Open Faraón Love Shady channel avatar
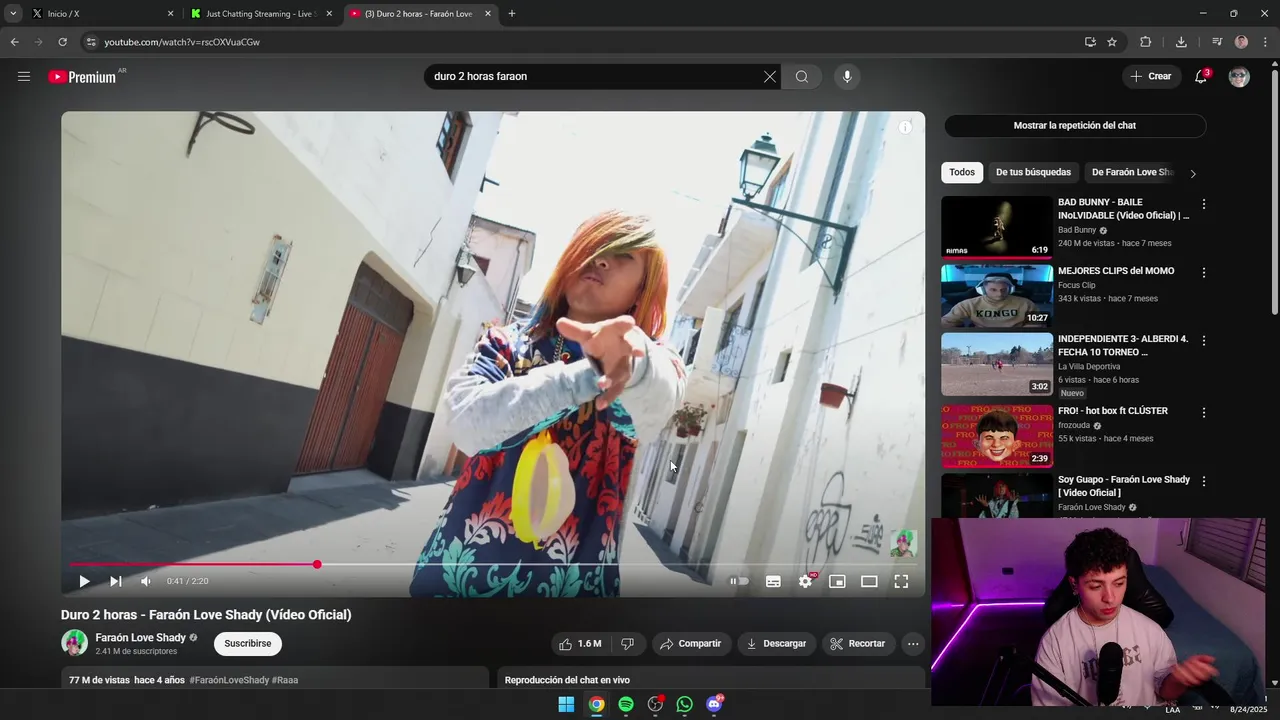The width and height of the screenshot is (1280, 720). 74,643
